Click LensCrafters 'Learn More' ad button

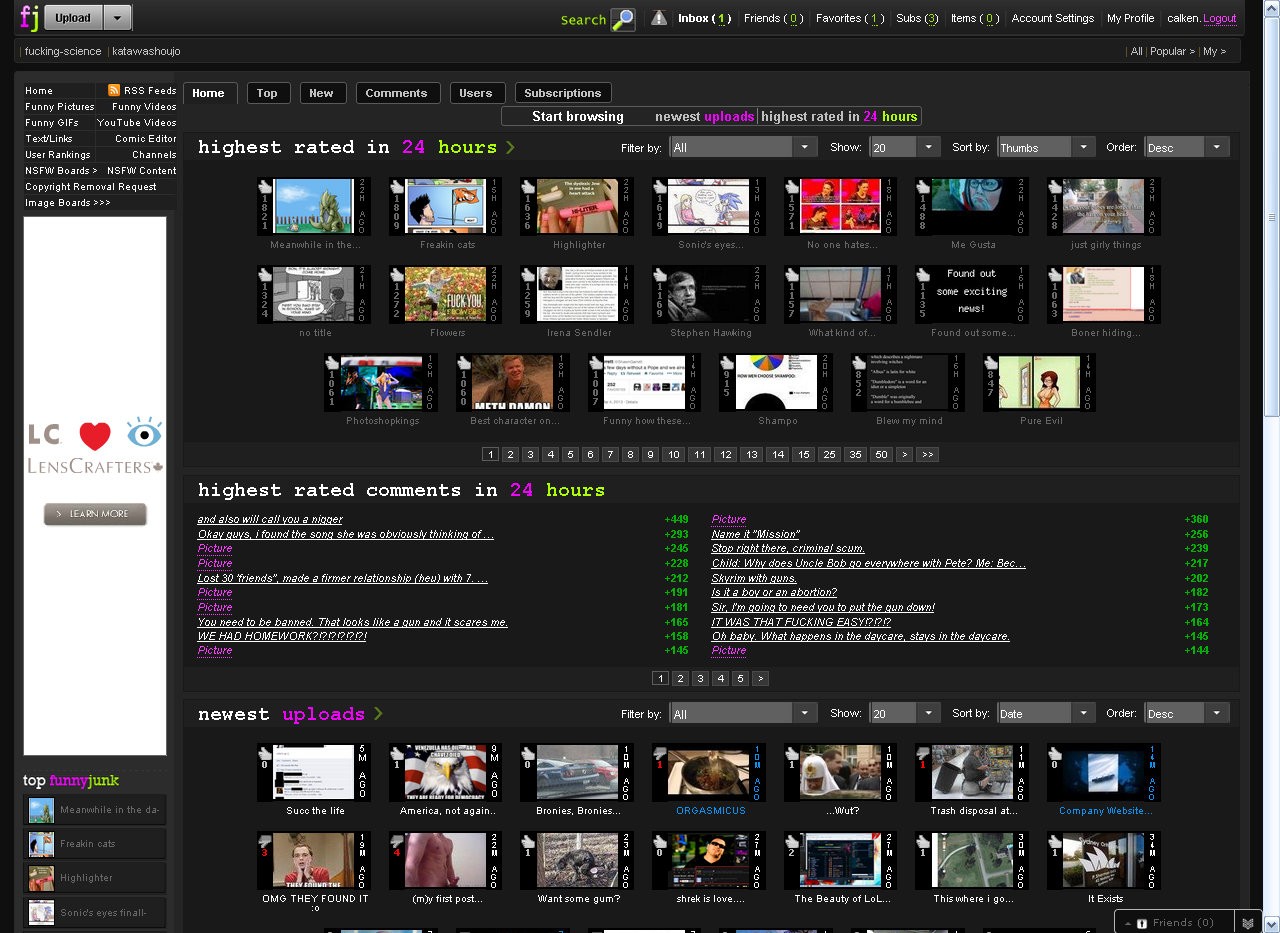[x=95, y=514]
